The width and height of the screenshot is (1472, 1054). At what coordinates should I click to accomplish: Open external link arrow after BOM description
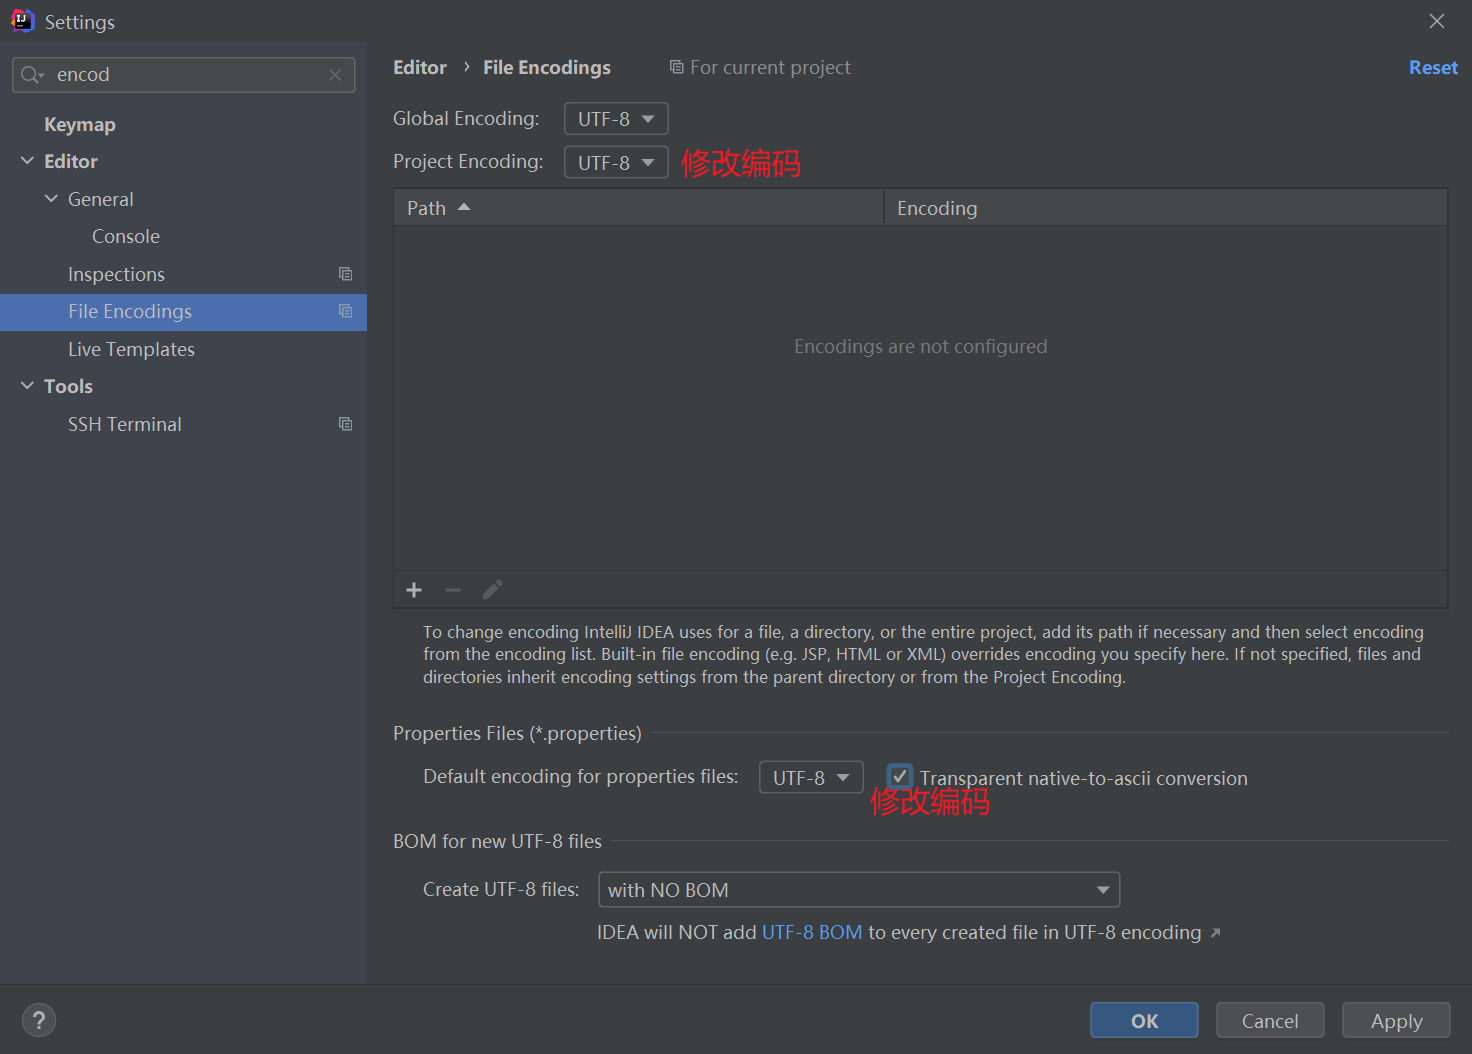click(x=1215, y=933)
